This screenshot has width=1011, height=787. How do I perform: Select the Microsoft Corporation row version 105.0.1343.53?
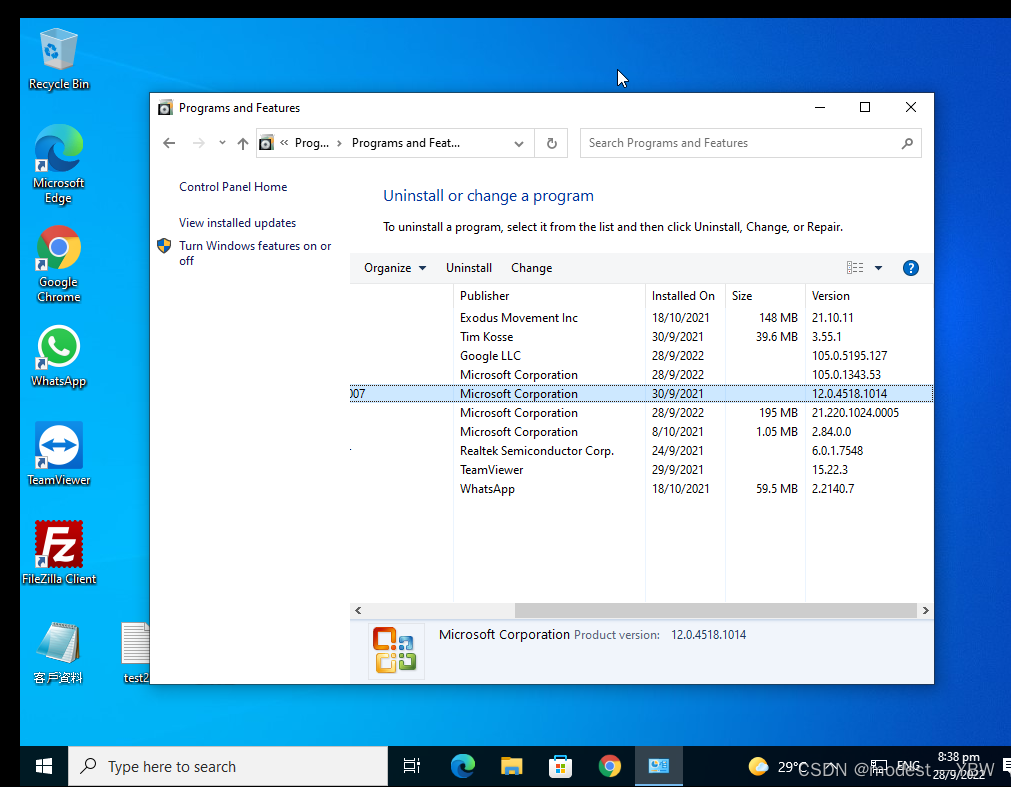[642, 374]
